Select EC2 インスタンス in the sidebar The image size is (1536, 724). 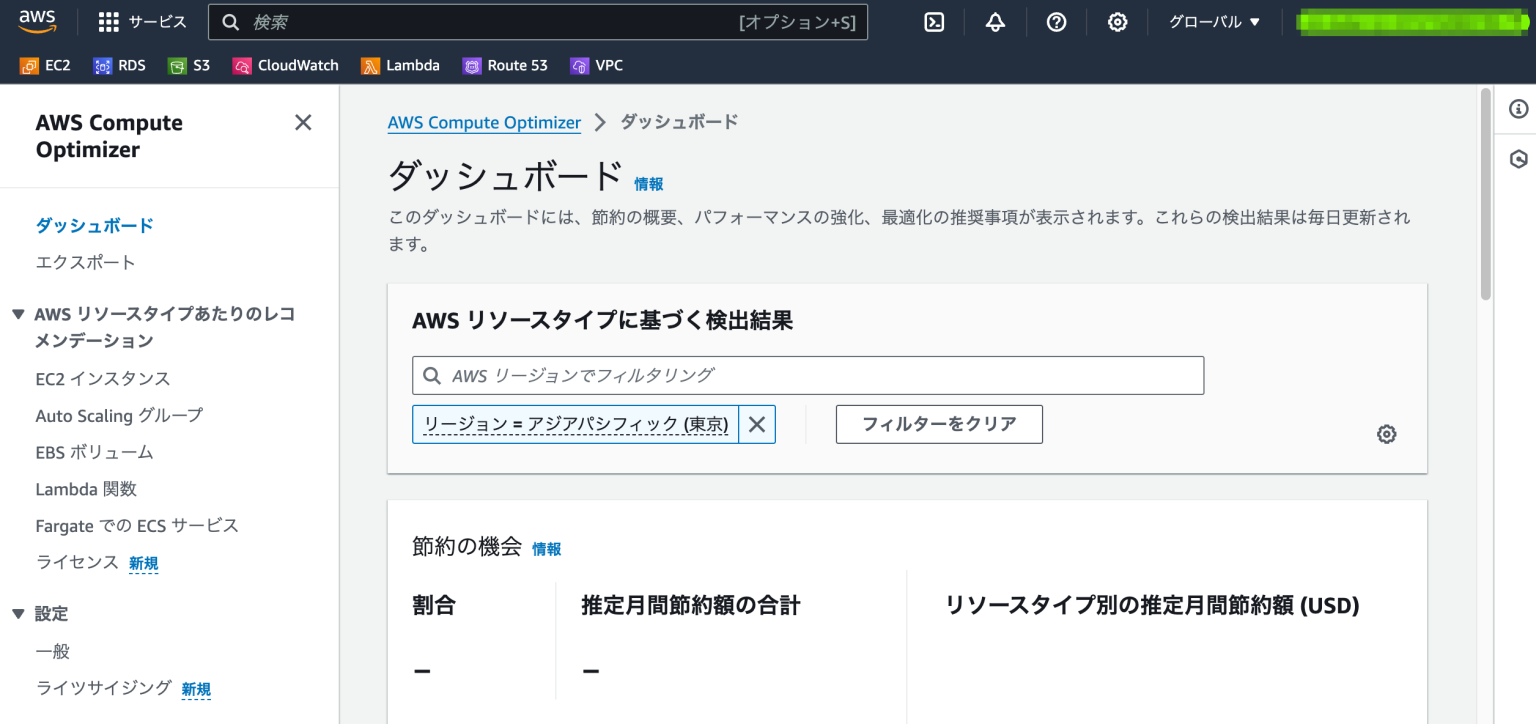103,378
